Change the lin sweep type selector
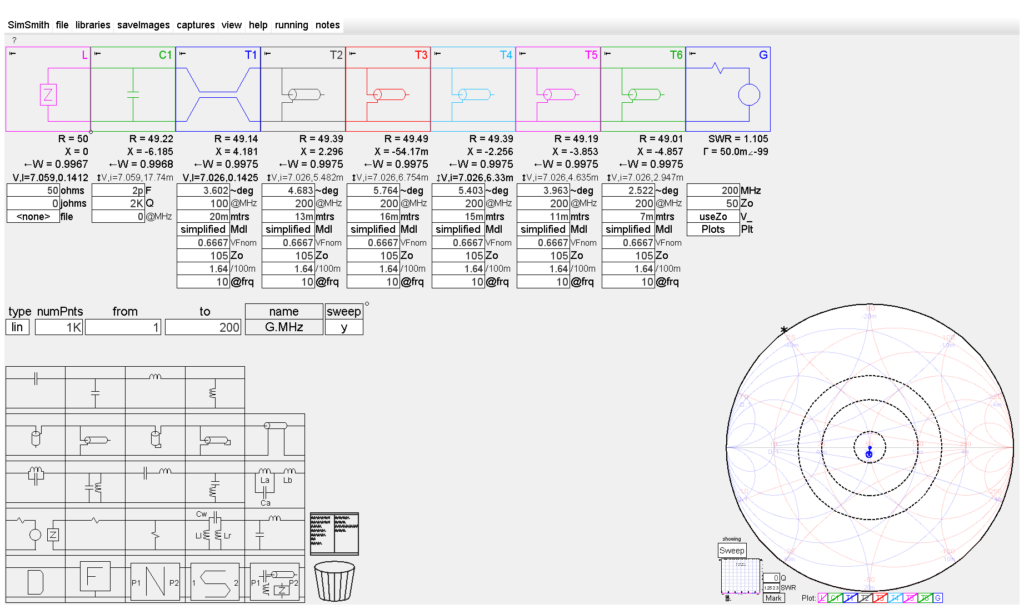This screenshot has height=609, width=1024. (18, 327)
